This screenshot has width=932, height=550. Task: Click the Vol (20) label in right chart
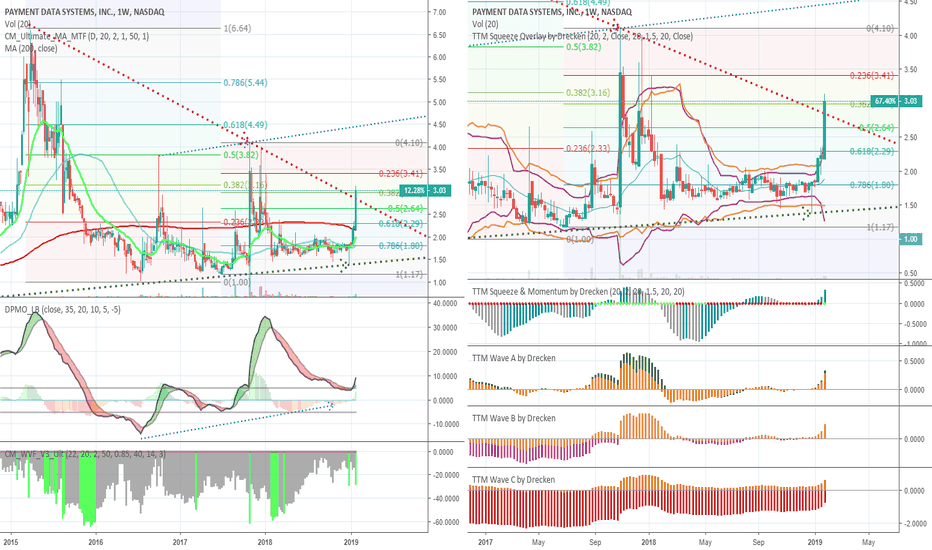(x=485, y=24)
